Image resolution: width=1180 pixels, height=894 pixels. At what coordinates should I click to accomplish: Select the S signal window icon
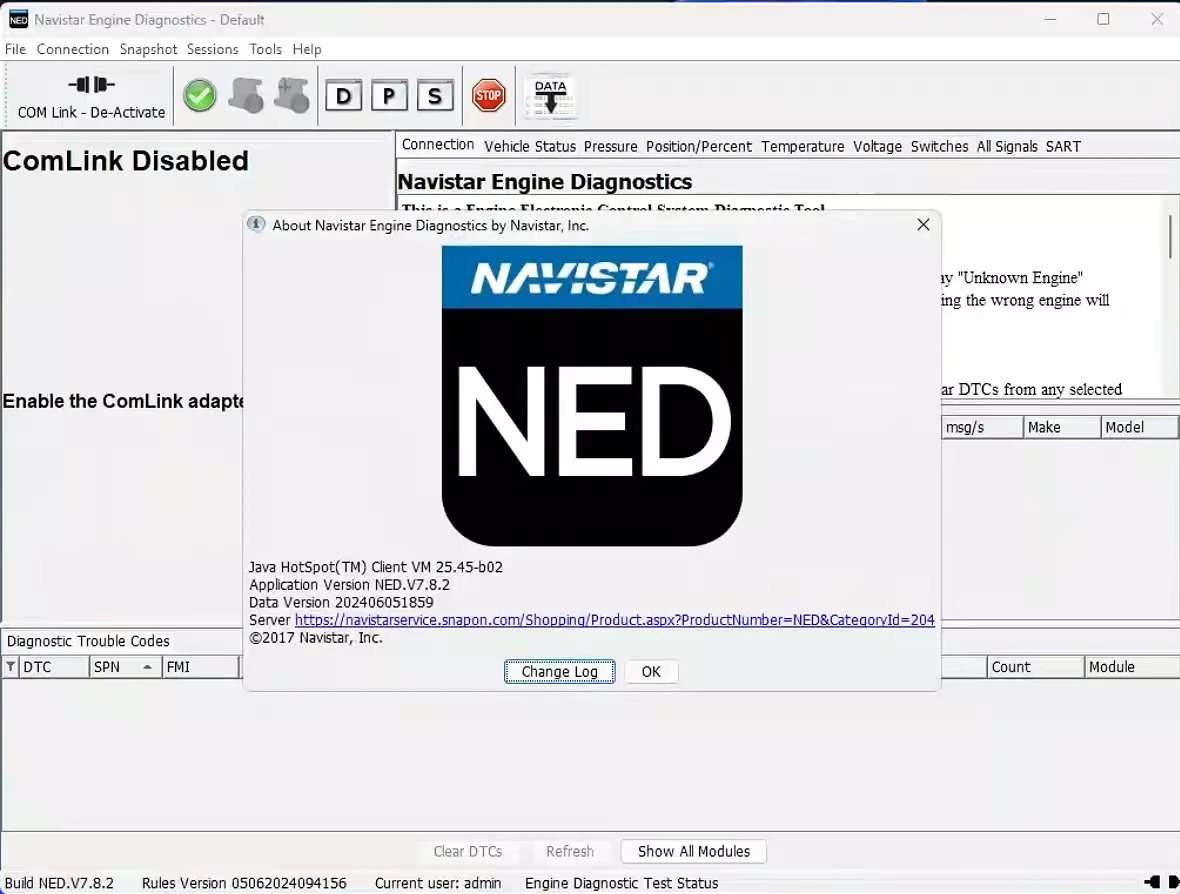435,96
